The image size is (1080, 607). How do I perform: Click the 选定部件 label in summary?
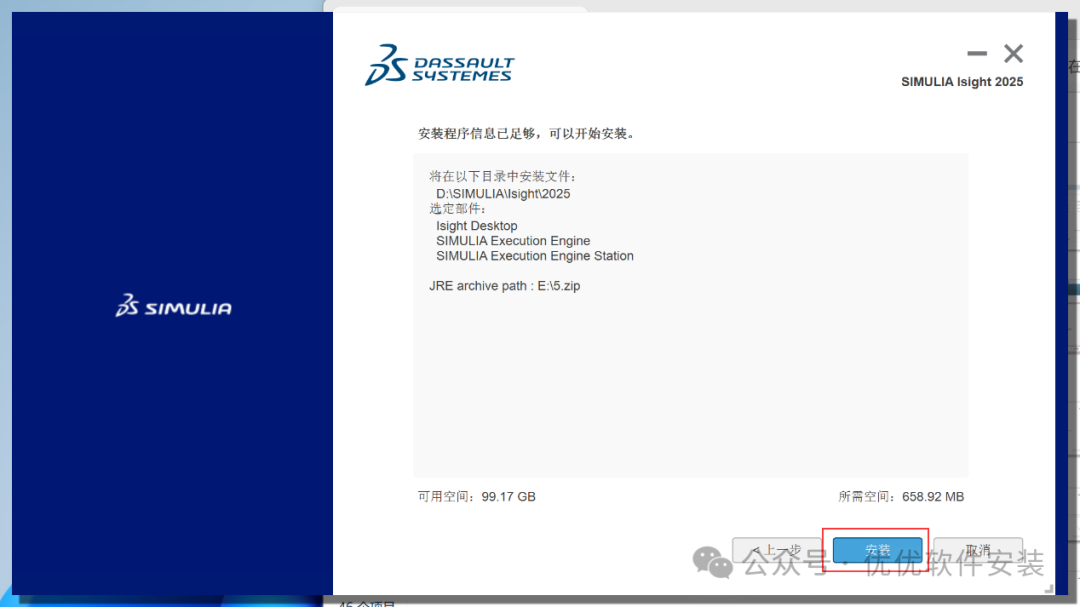(x=457, y=209)
